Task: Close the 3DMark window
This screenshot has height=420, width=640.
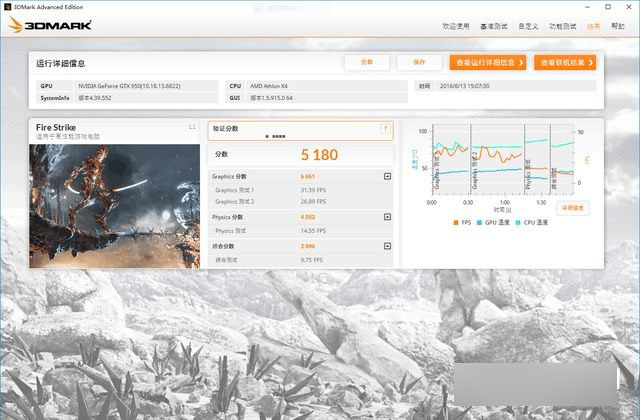Action: [629, 7]
